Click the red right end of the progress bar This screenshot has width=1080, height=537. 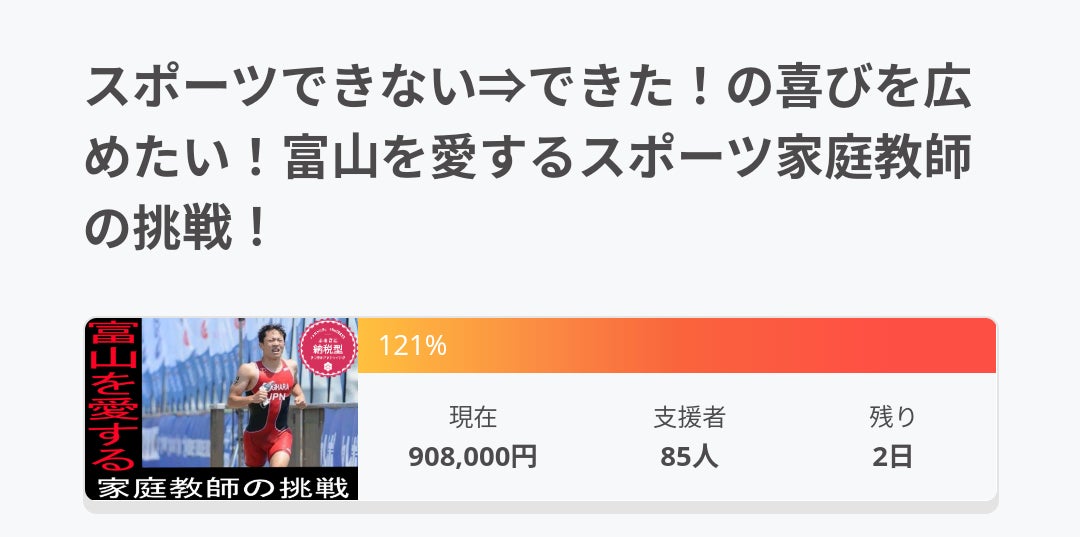pyautogui.click(x=960, y=346)
